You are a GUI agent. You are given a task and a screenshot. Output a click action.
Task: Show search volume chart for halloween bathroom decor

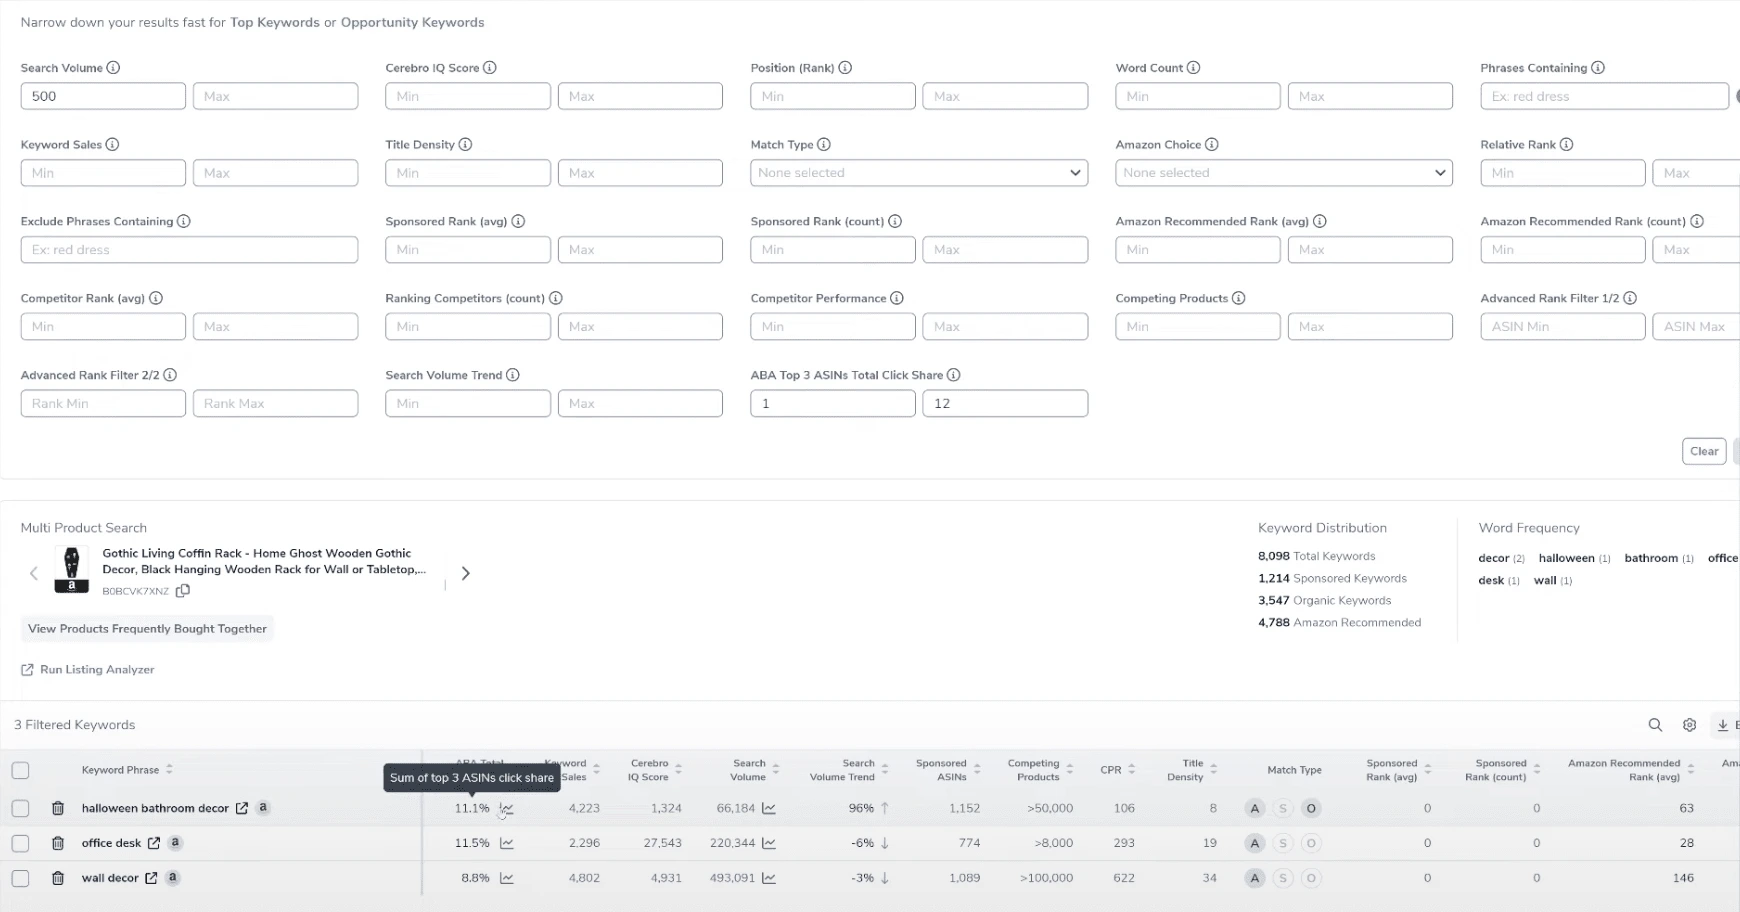769,808
